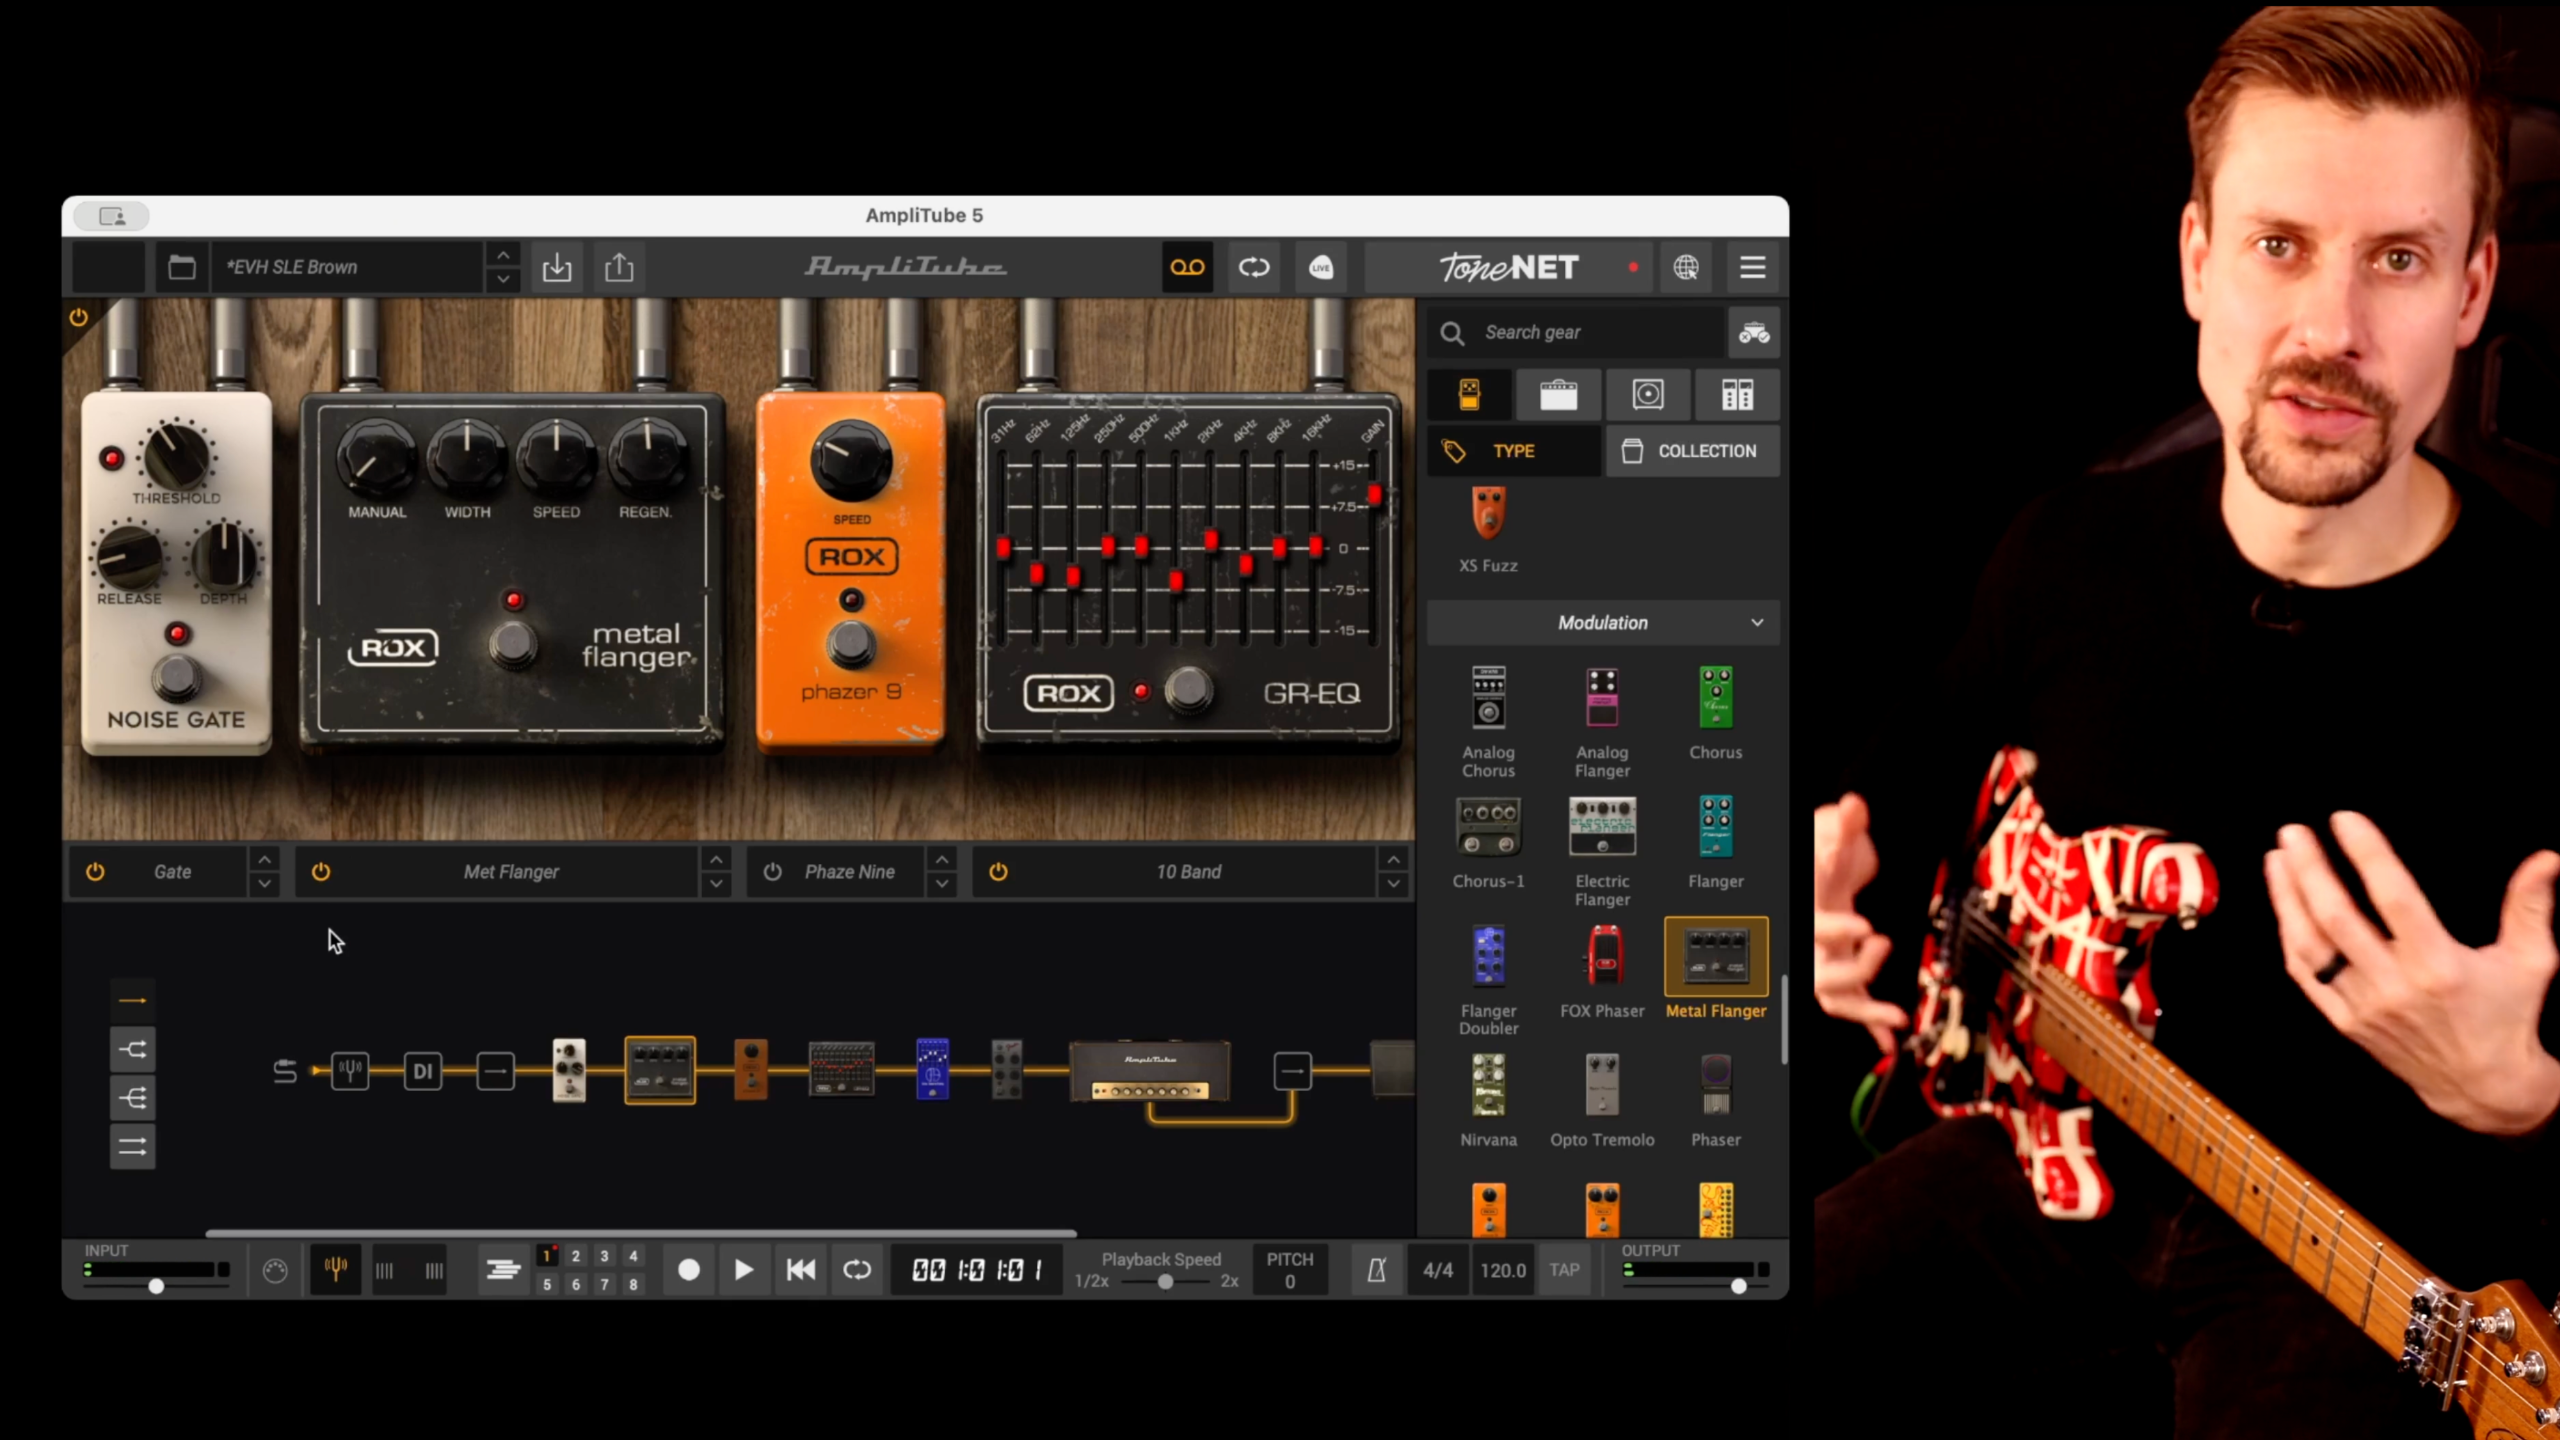
Task: Click the custom shop cart icon
Action: tap(1754, 333)
